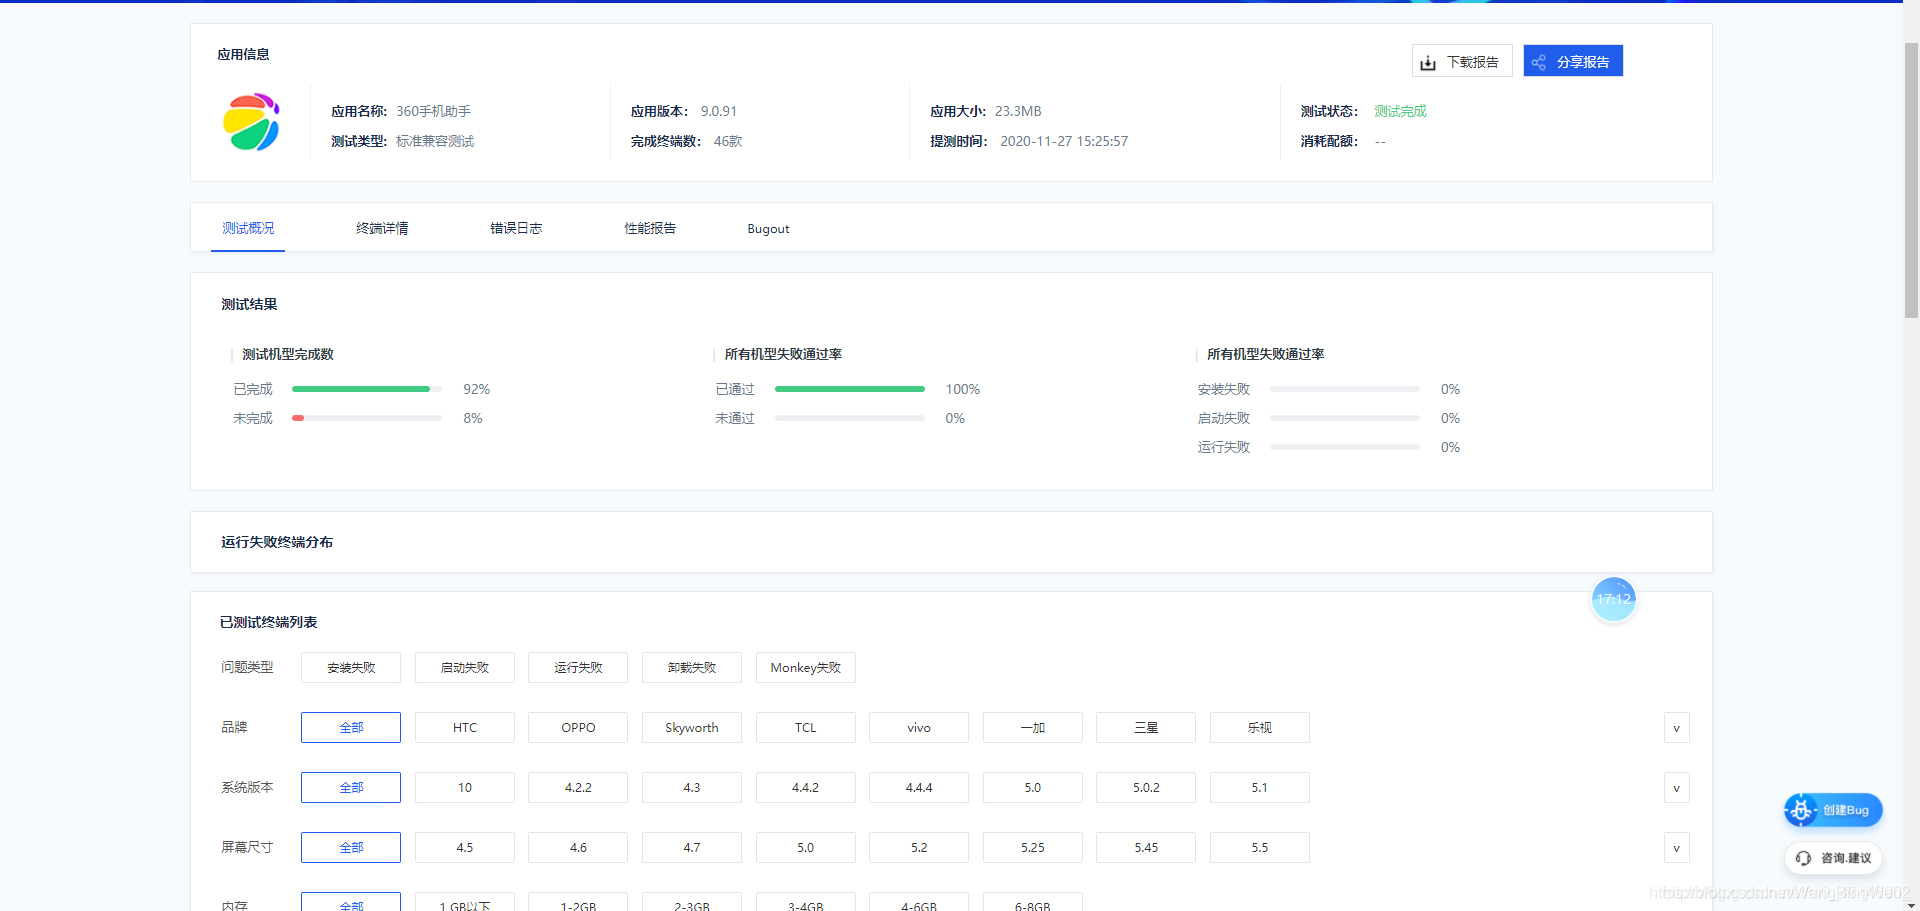Select system version 4.4.2

pyautogui.click(x=806, y=788)
